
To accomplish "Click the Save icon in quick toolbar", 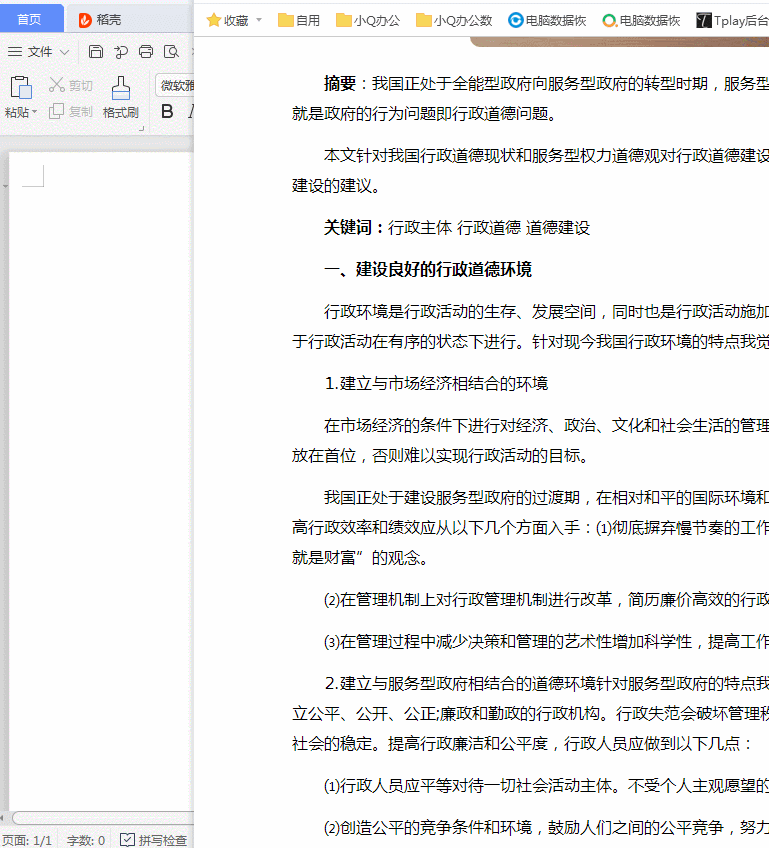I will click(x=96, y=52).
